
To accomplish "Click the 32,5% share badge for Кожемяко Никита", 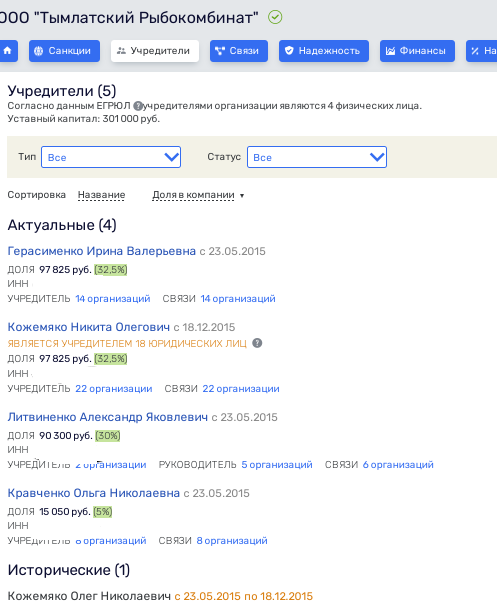I will [111, 358].
